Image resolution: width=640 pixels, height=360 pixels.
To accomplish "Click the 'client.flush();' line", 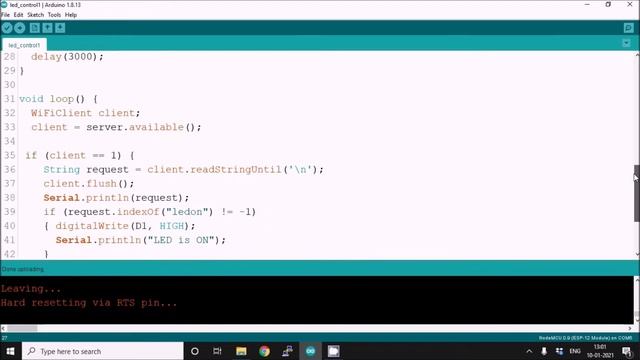I will 89,184.
